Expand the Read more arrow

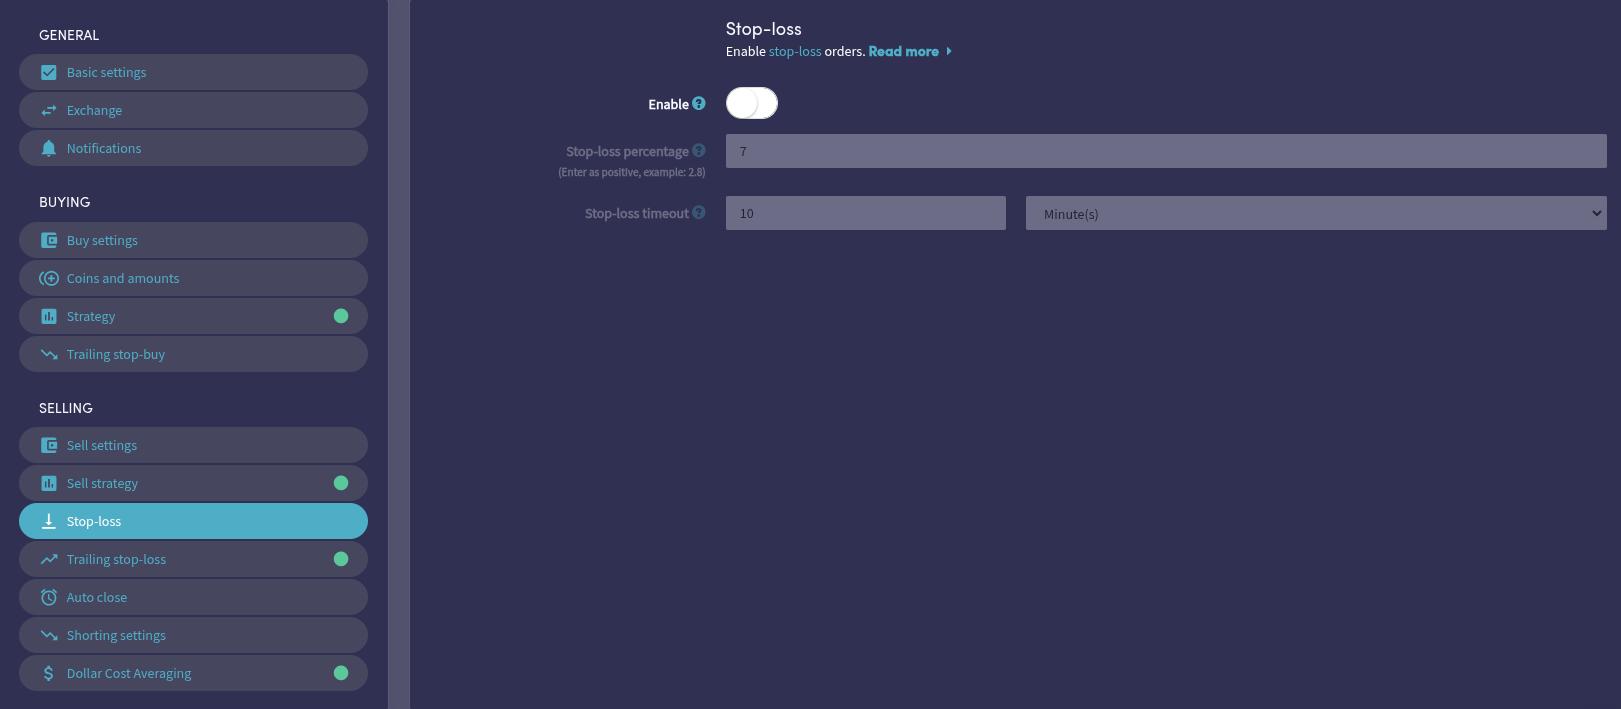click(x=949, y=51)
